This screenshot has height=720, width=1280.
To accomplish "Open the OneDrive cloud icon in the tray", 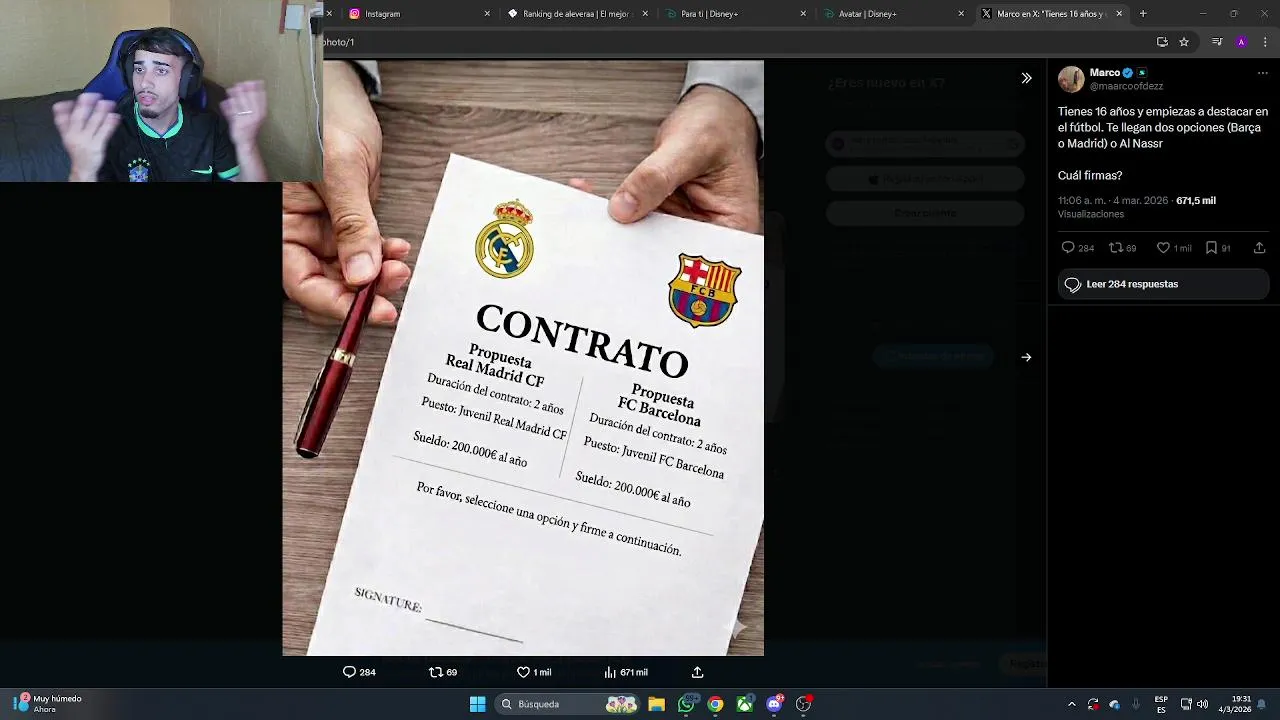I will point(1114,704).
